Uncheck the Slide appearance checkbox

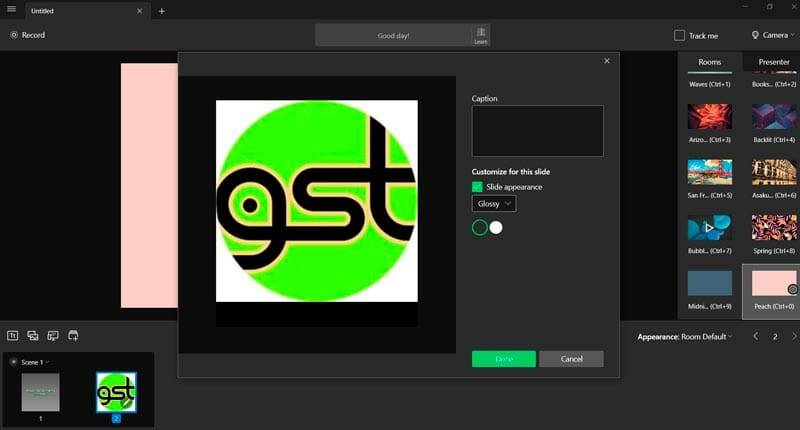478,187
